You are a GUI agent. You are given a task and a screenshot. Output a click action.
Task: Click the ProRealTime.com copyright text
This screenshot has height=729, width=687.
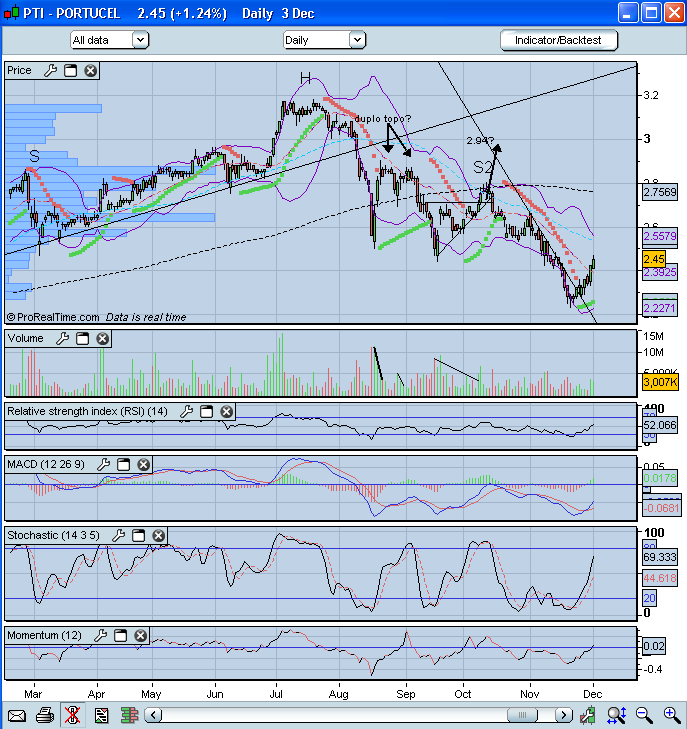pos(53,317)
